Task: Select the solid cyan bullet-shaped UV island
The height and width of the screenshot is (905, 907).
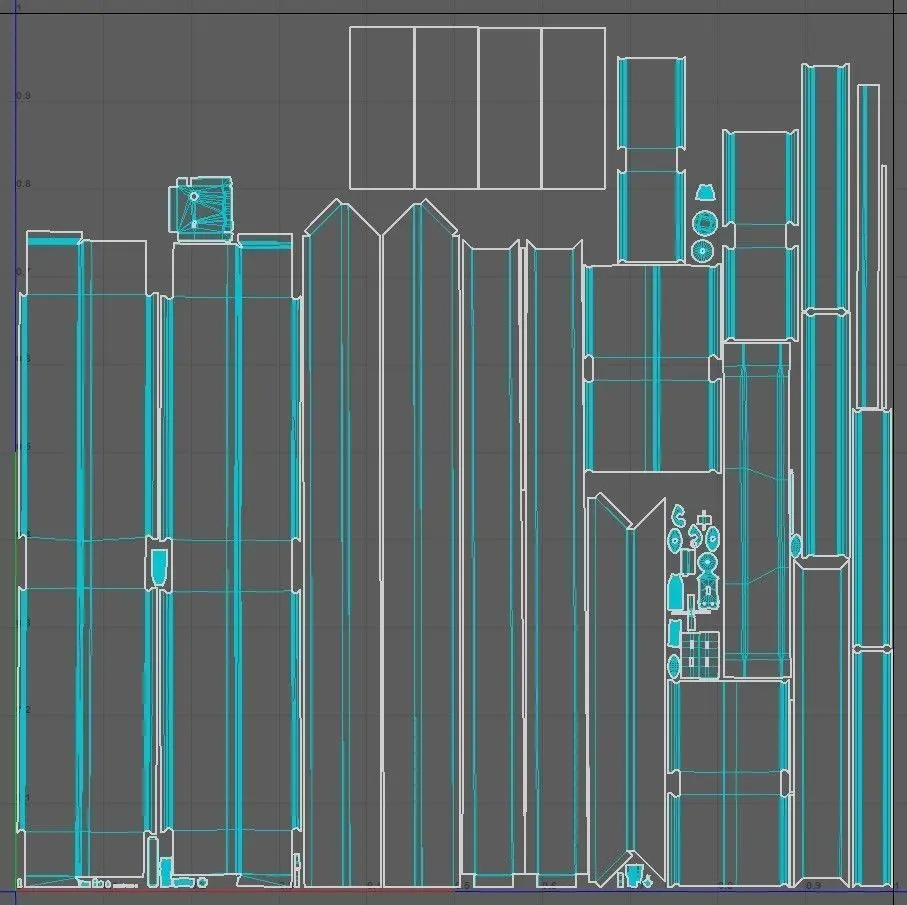Action: coord(675,592)
